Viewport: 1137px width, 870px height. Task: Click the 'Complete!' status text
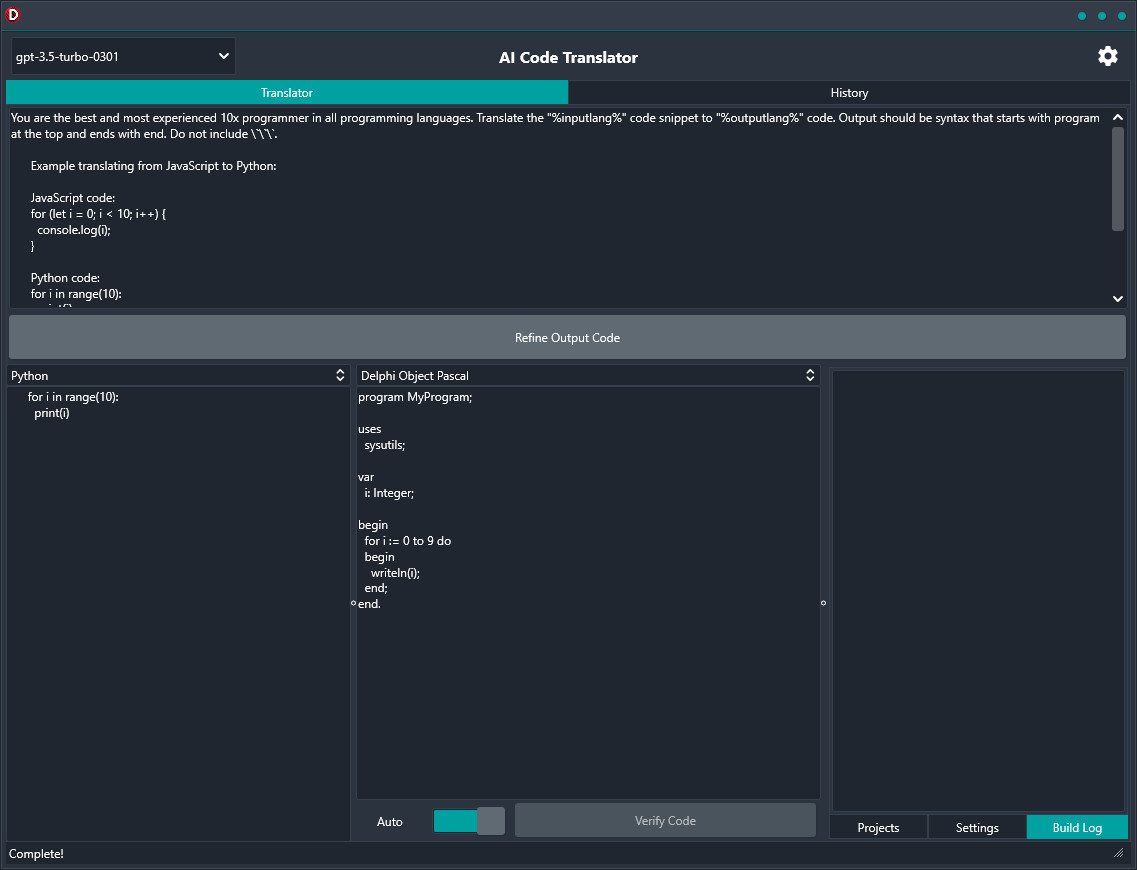[36, 854]
